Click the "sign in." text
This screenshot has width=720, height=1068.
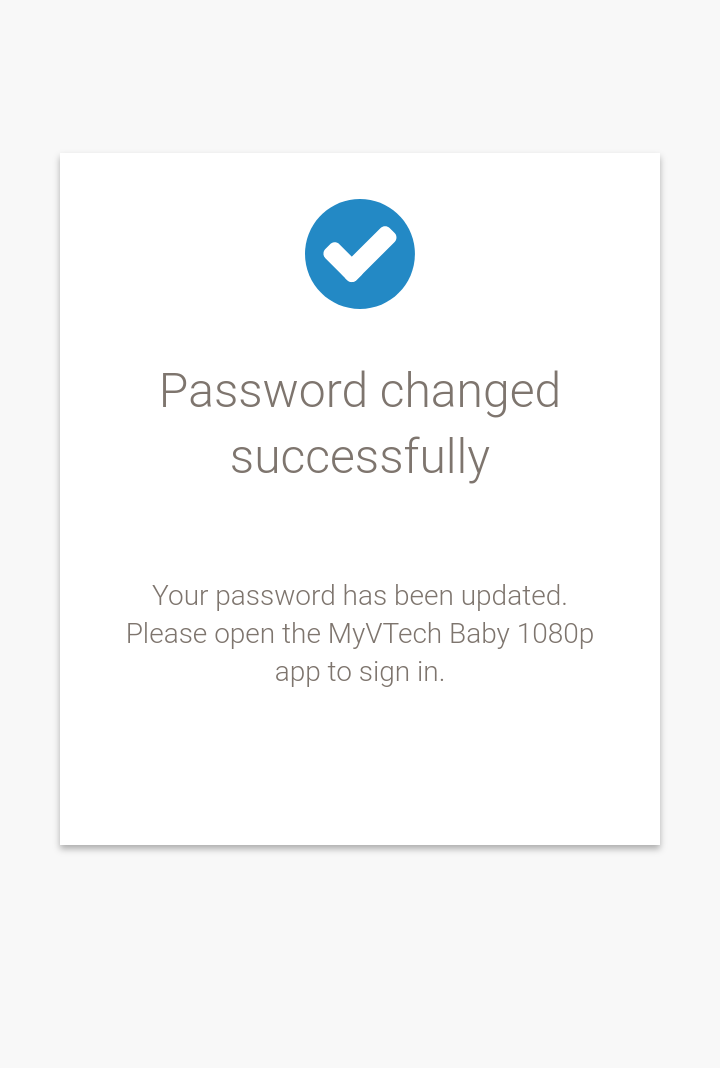tap(402, 672)
